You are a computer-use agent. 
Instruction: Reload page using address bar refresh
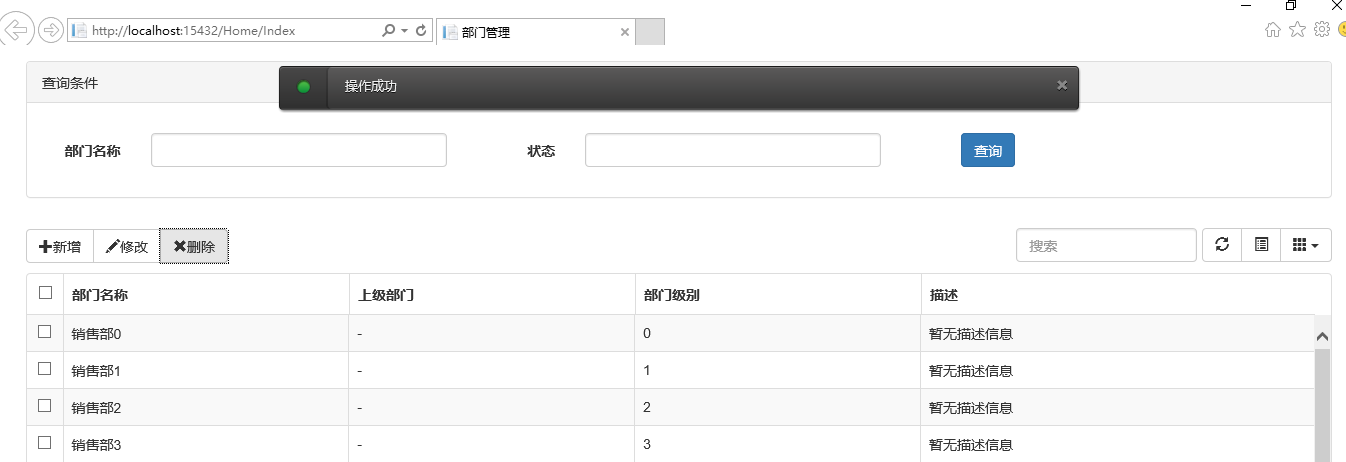tap(421, 31)
